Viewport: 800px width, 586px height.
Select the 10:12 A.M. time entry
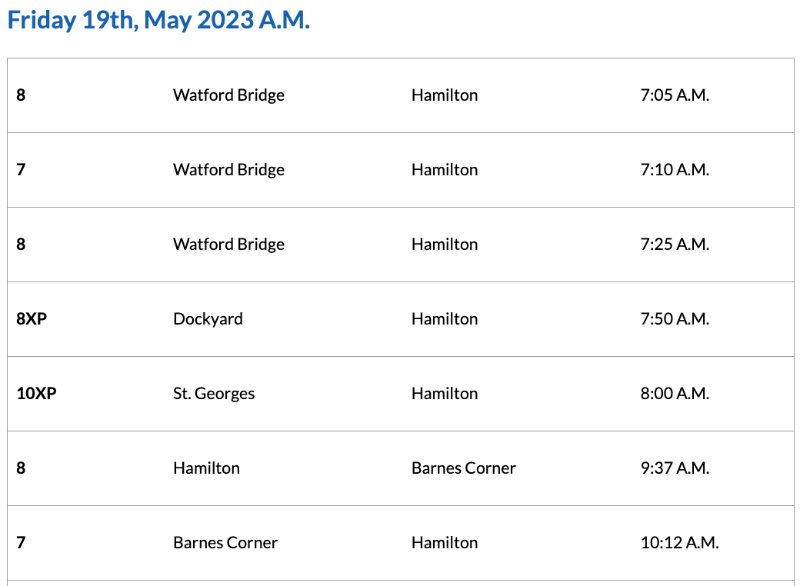(x=679, y=543)
